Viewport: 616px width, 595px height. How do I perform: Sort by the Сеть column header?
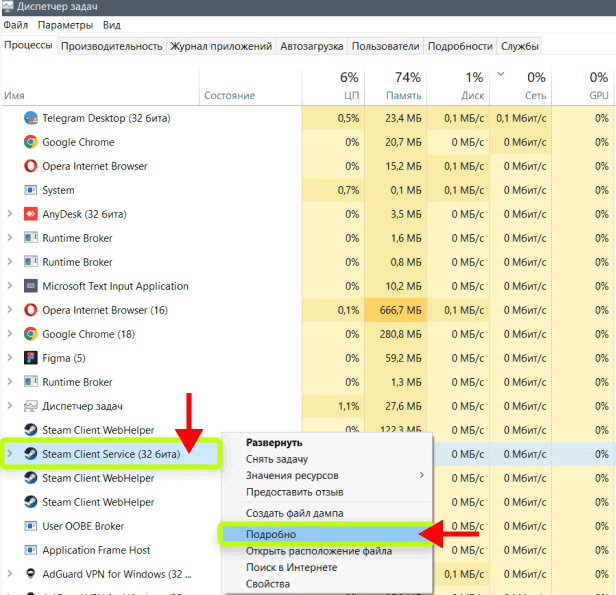pyautogui.click(x=521, y=87)
